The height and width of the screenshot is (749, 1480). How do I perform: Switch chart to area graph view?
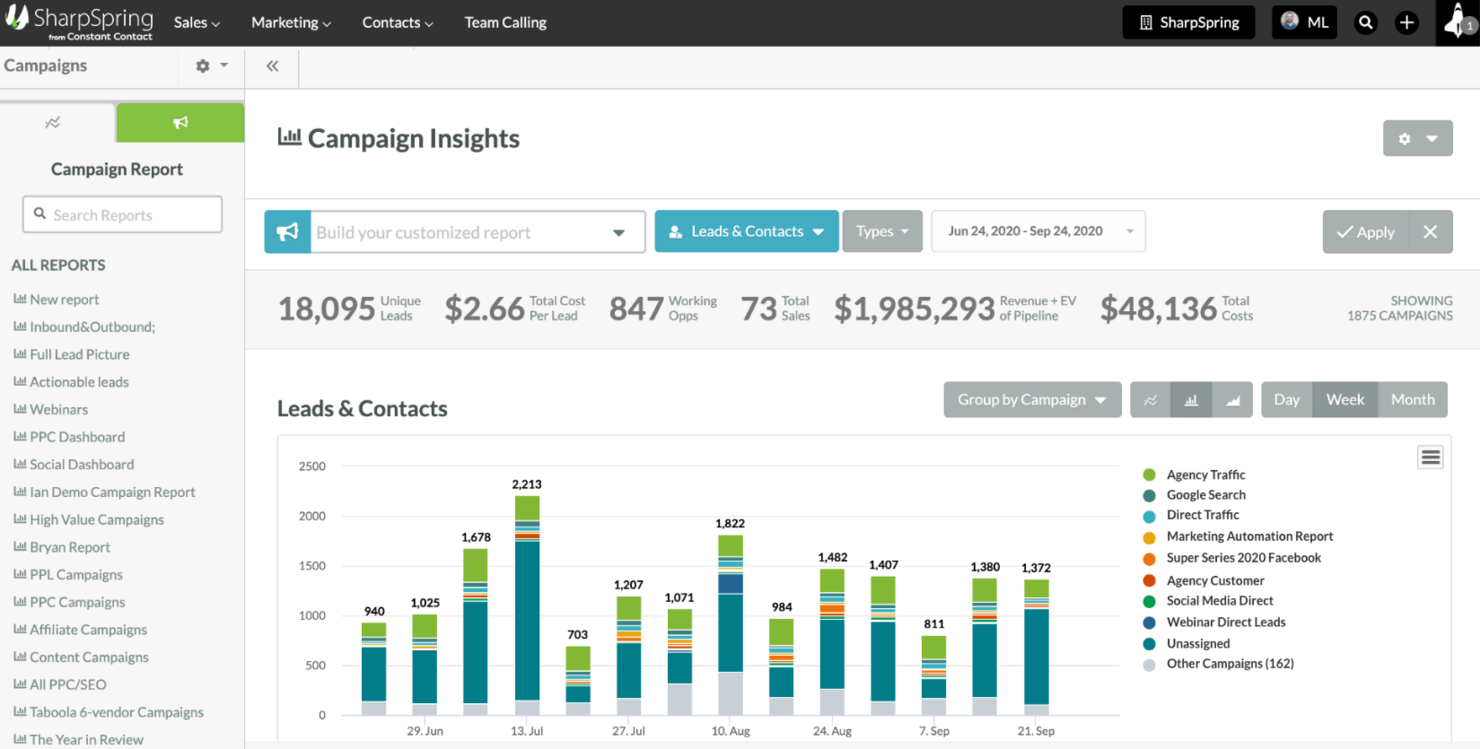tap(1233, 400)
